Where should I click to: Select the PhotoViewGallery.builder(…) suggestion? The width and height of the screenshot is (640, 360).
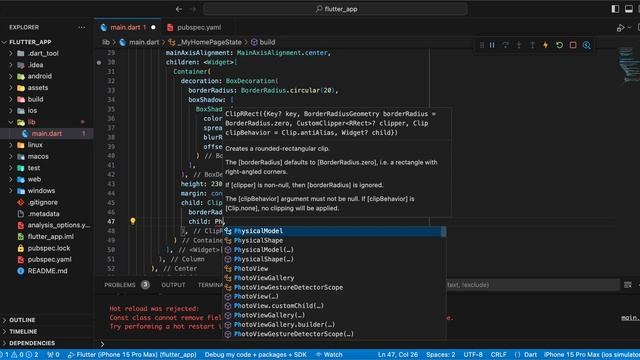click(334, 324)
